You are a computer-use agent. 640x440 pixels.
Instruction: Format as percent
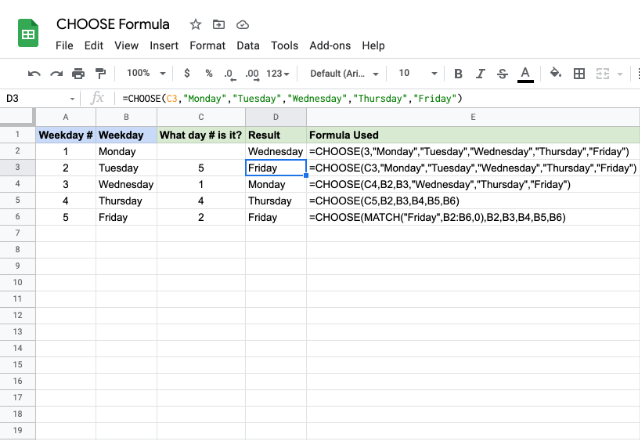209,73
